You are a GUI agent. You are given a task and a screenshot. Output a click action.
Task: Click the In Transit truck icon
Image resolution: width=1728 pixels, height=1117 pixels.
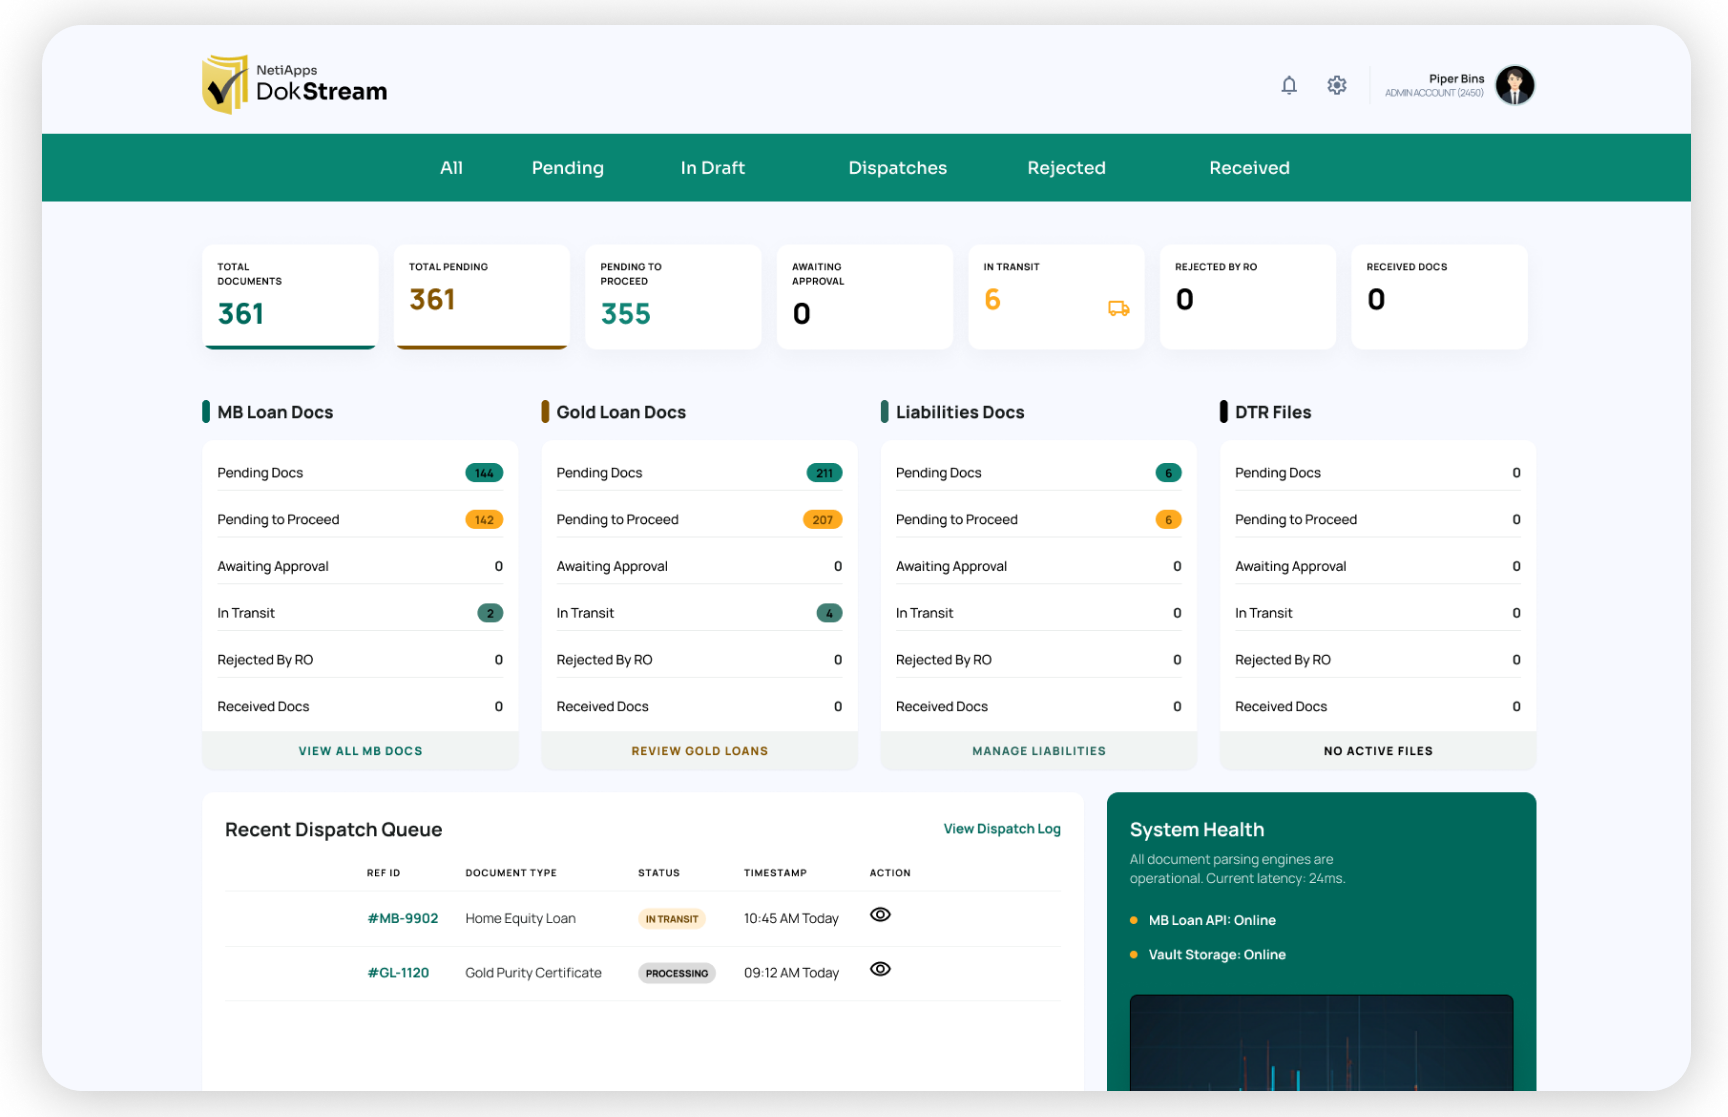1118,309
